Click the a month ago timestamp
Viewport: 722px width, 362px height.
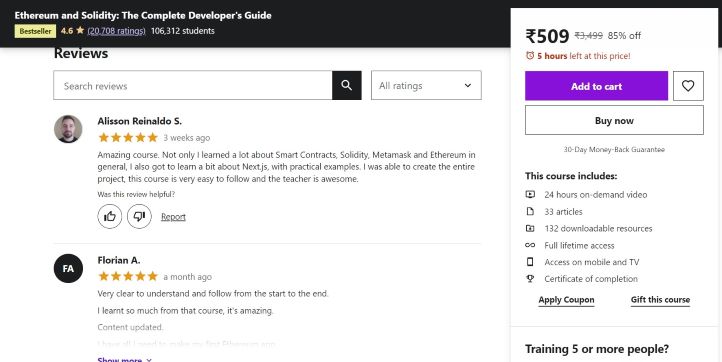pyautogui.click(x=187, y=277)
